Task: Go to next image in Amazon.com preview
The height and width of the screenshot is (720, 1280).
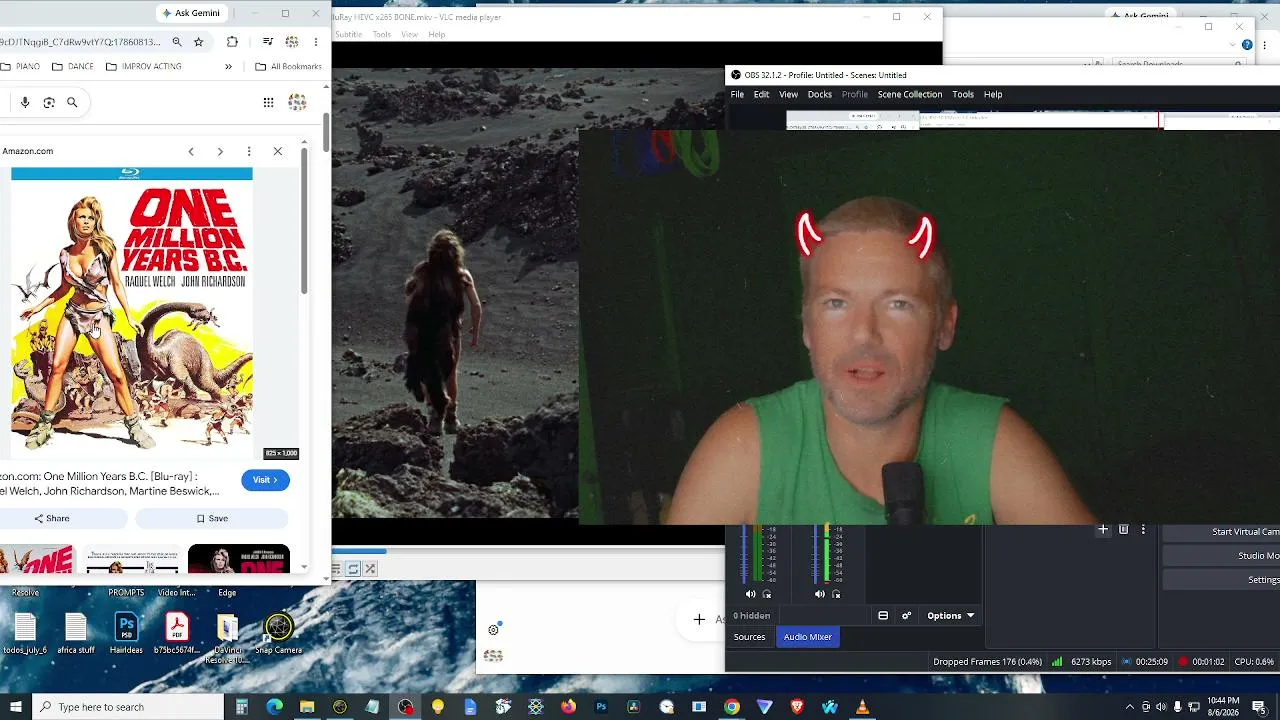Action: click(220, 151)
